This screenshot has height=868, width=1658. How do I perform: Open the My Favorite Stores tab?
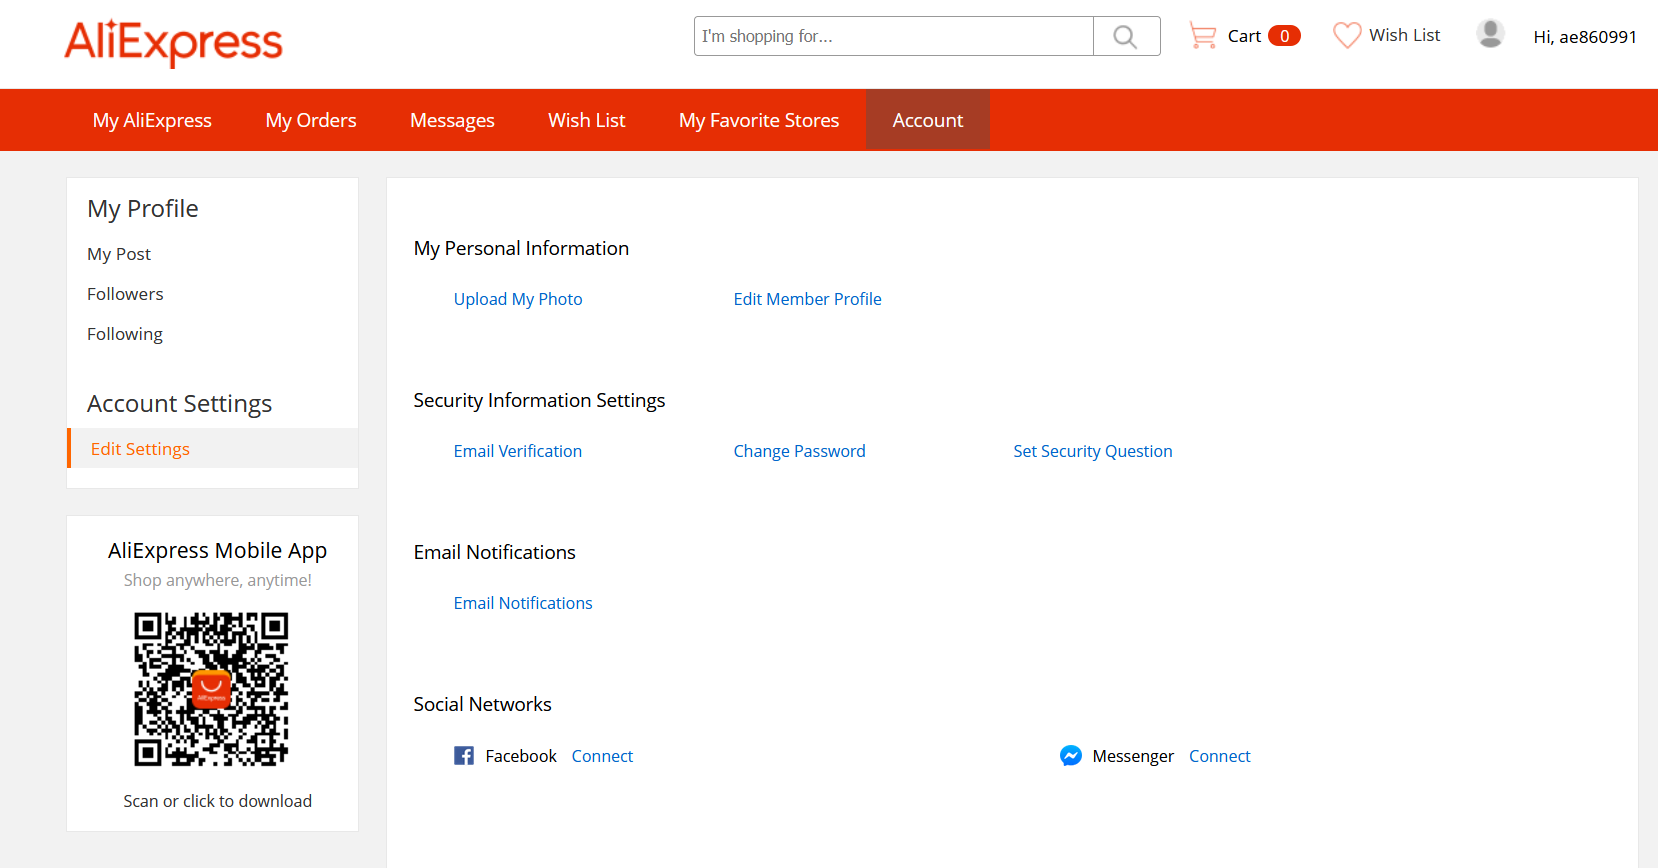pos(759,120)
